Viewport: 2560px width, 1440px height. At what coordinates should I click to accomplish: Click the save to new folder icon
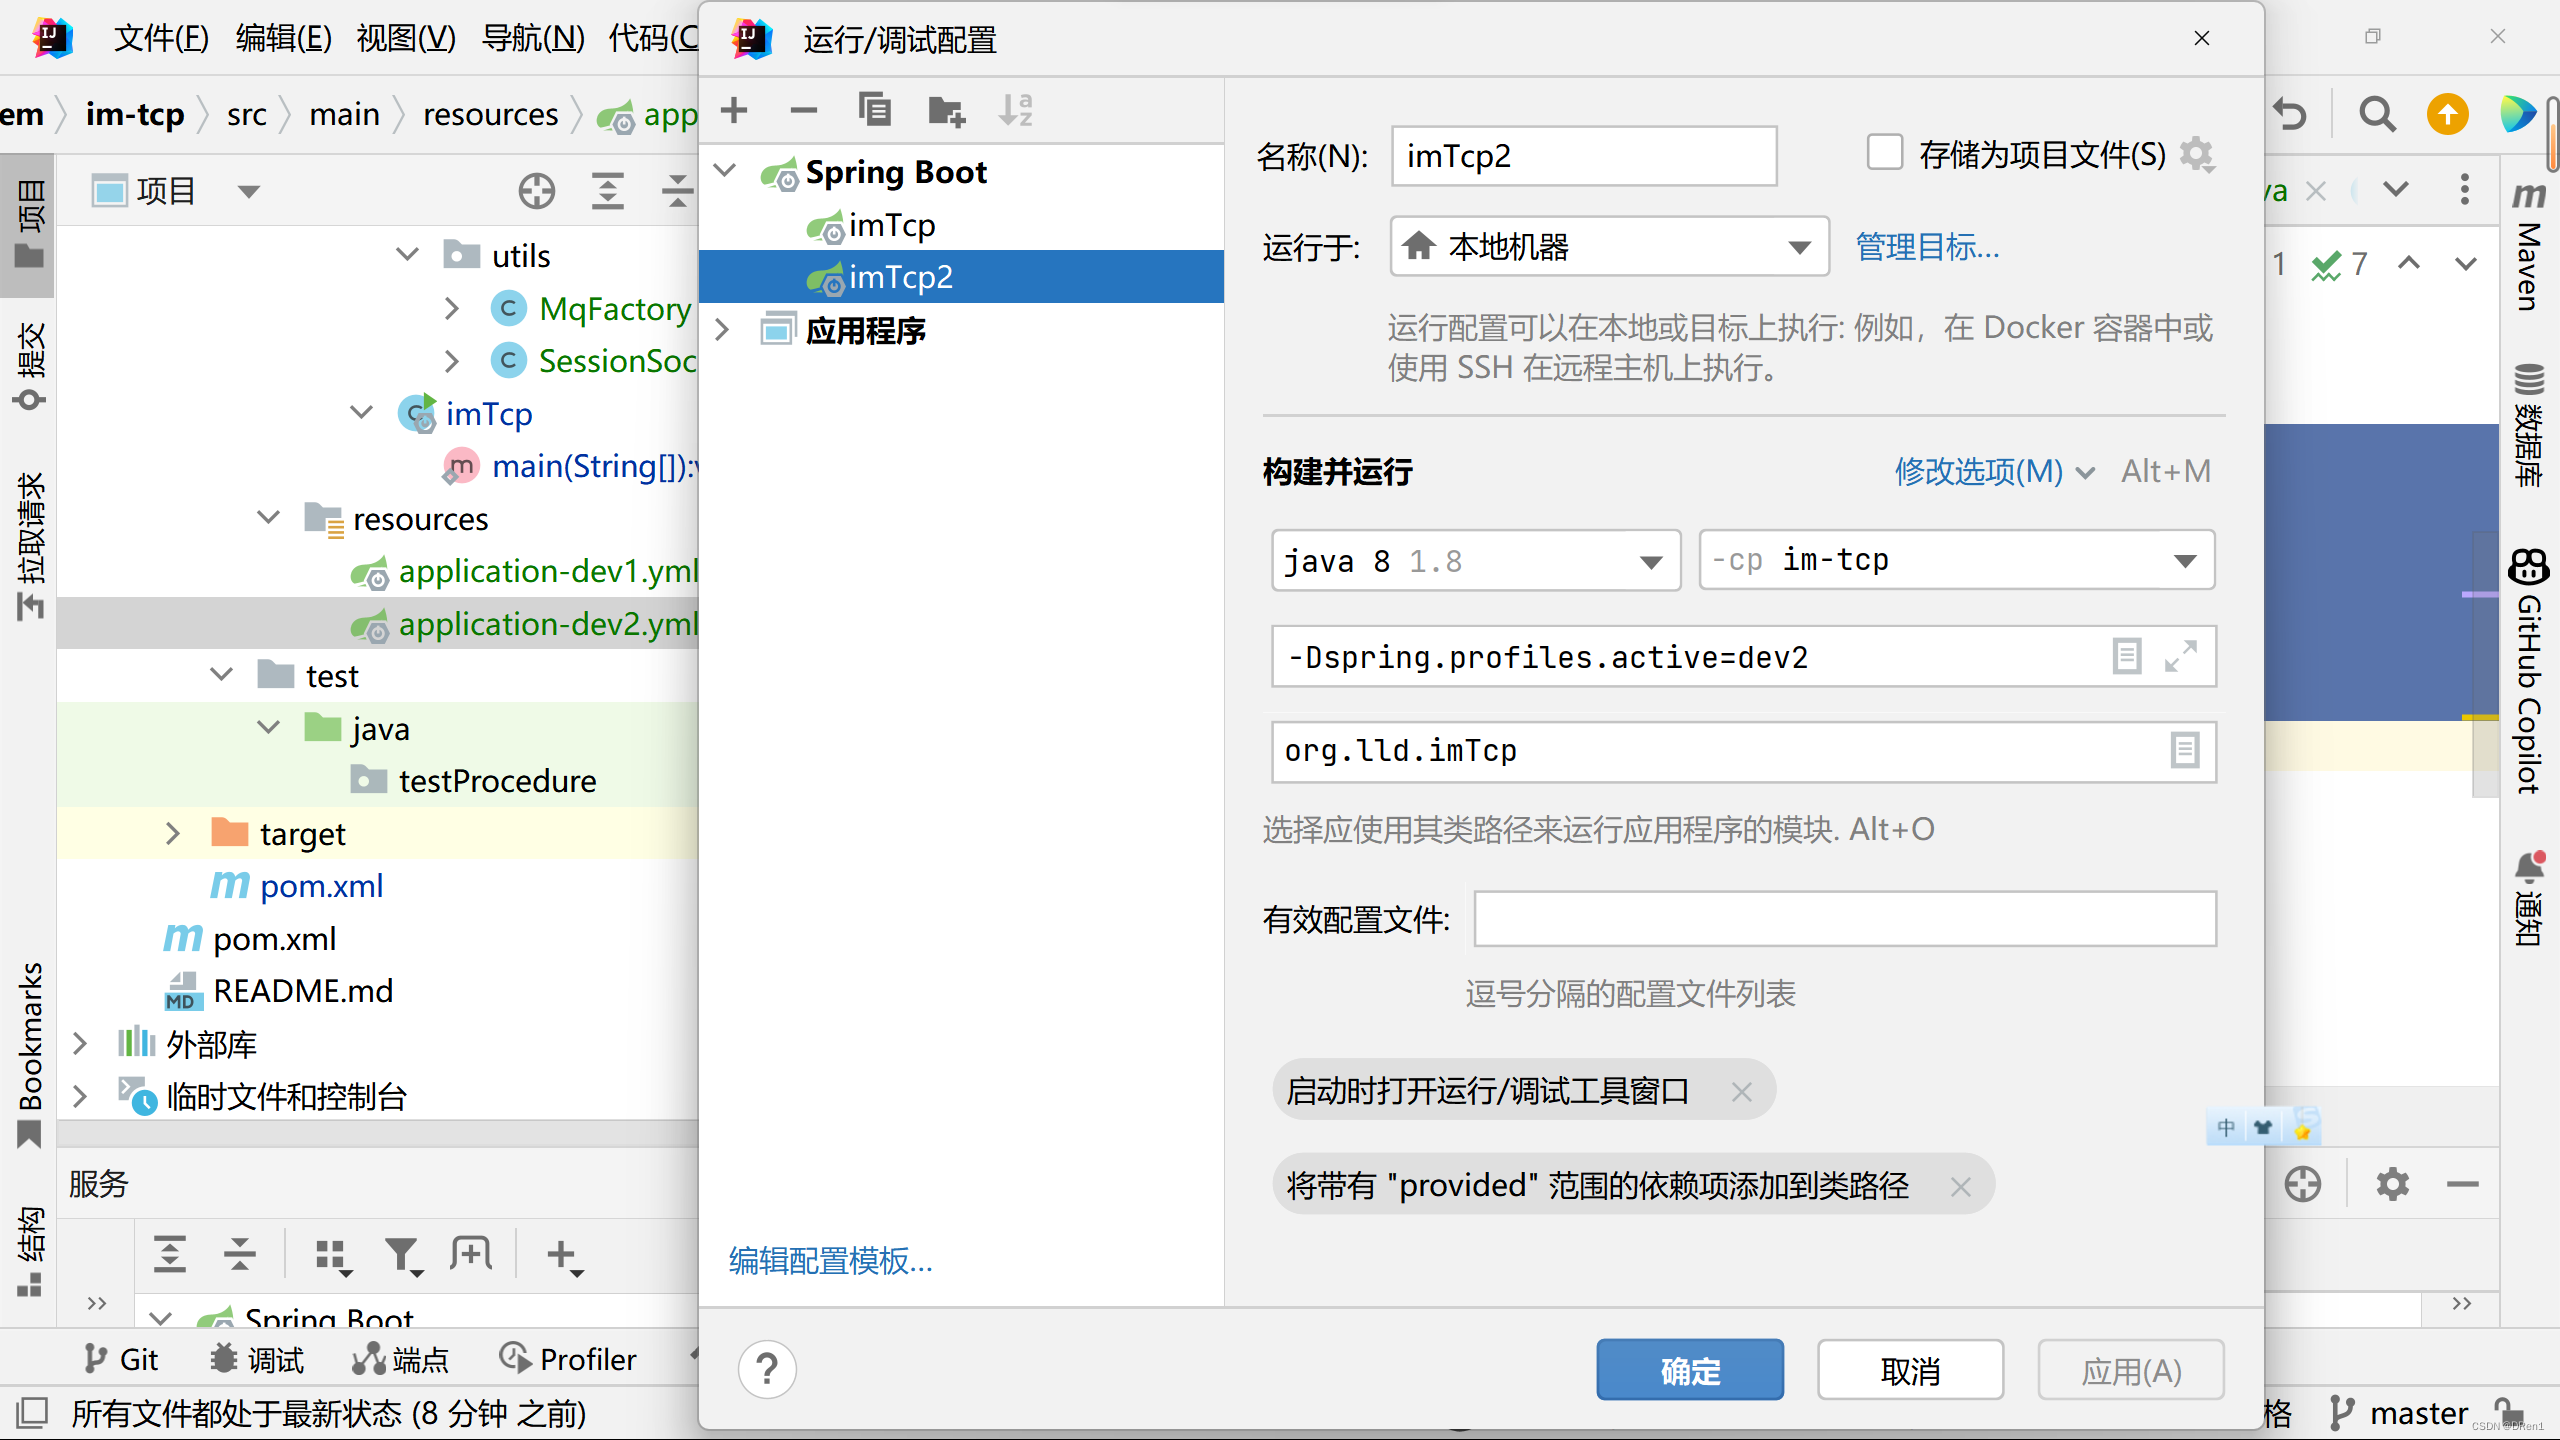tap(945, 110)
